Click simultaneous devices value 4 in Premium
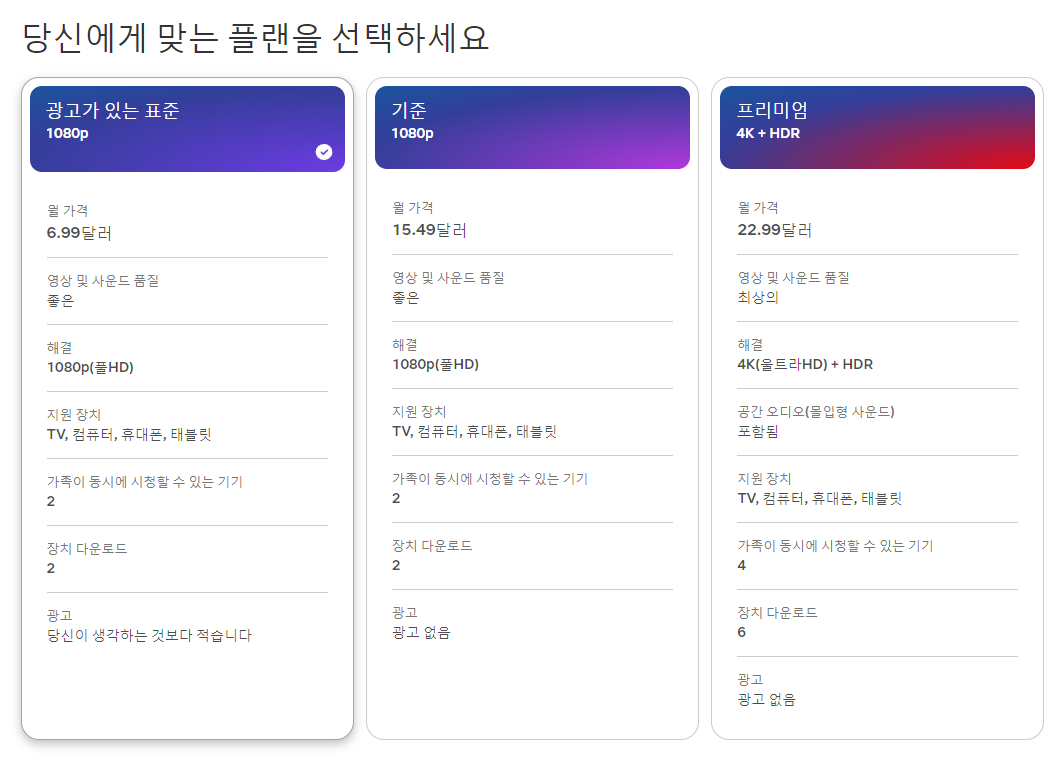 pos(742,565)
